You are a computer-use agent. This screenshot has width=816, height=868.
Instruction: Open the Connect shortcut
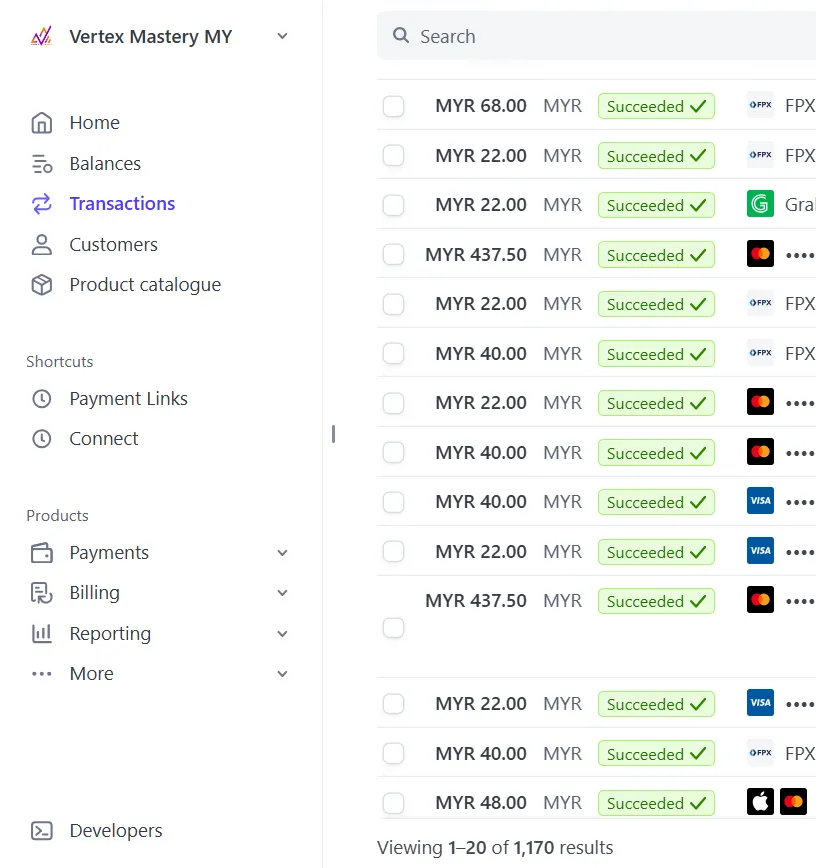103,439
